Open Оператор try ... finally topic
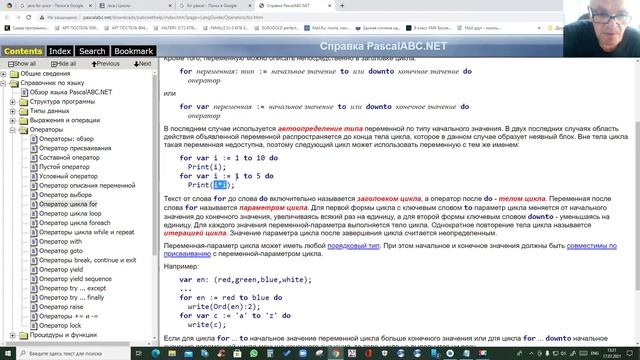Viewport: 640px width, 360px height. point(71,298)
